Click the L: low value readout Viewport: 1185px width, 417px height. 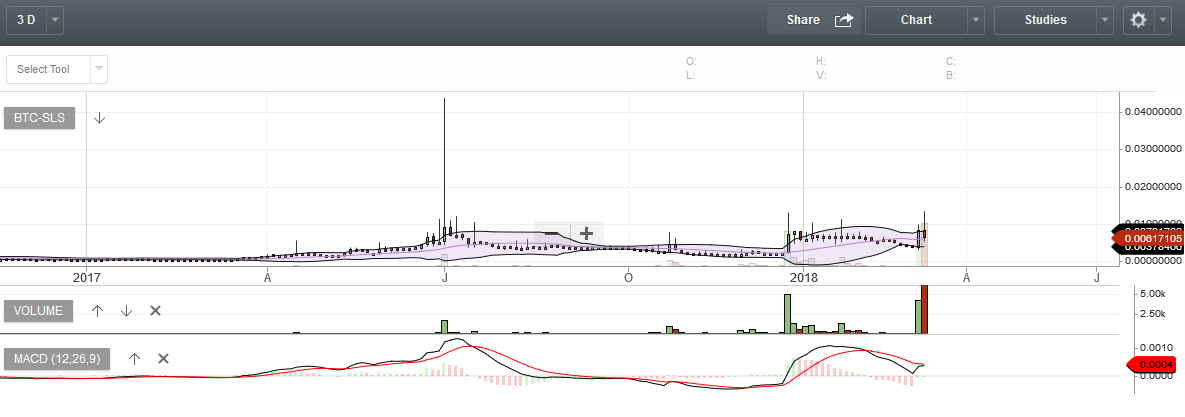tap(690, 76)
